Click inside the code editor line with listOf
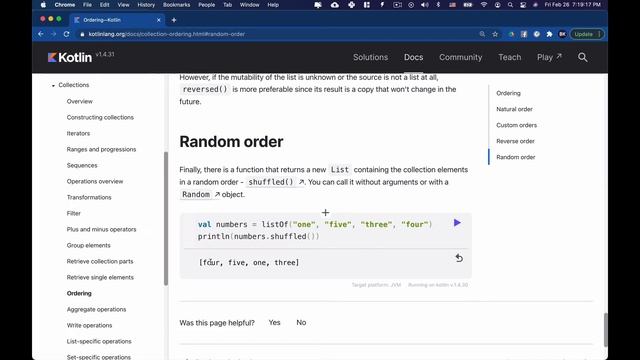The height and width of the screenshot is (360, 640). (x=315, y=224)
